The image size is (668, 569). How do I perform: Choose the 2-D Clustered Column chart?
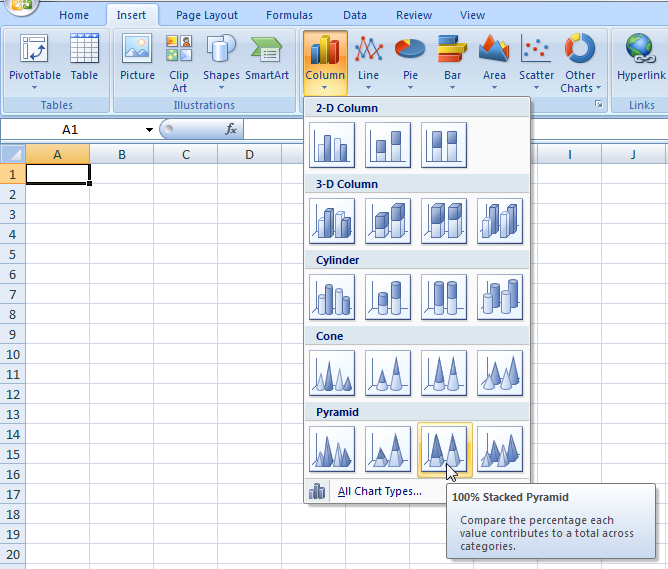[332, 145]
